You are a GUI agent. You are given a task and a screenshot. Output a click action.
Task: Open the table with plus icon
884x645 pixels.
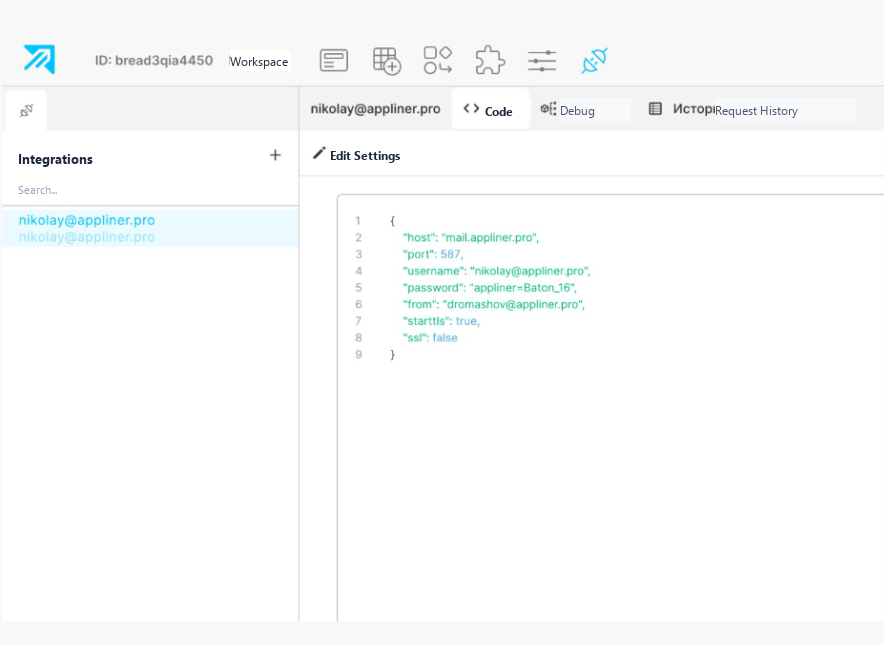(387, 60)
